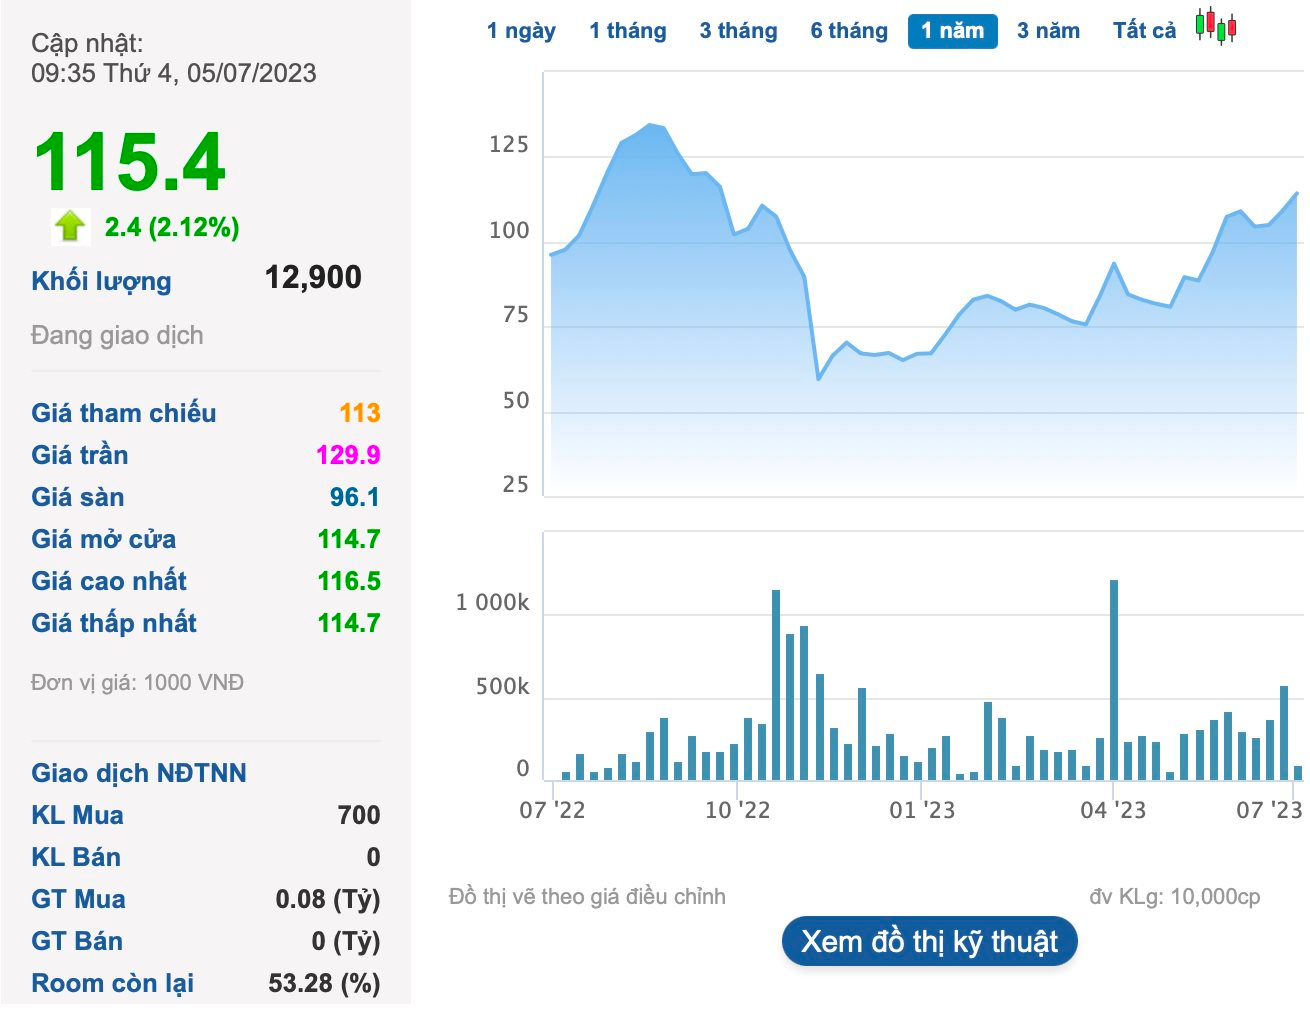
Task: Click the '01 '23' x-axis label
Action: click(922, 810)
